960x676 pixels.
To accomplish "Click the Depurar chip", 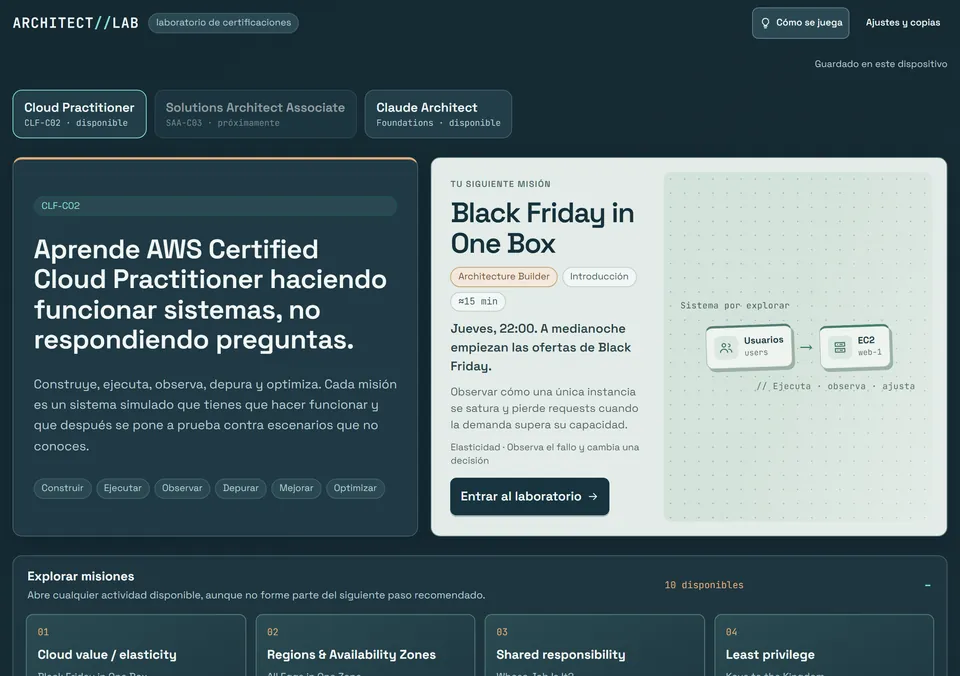I will tap(241, 488).
